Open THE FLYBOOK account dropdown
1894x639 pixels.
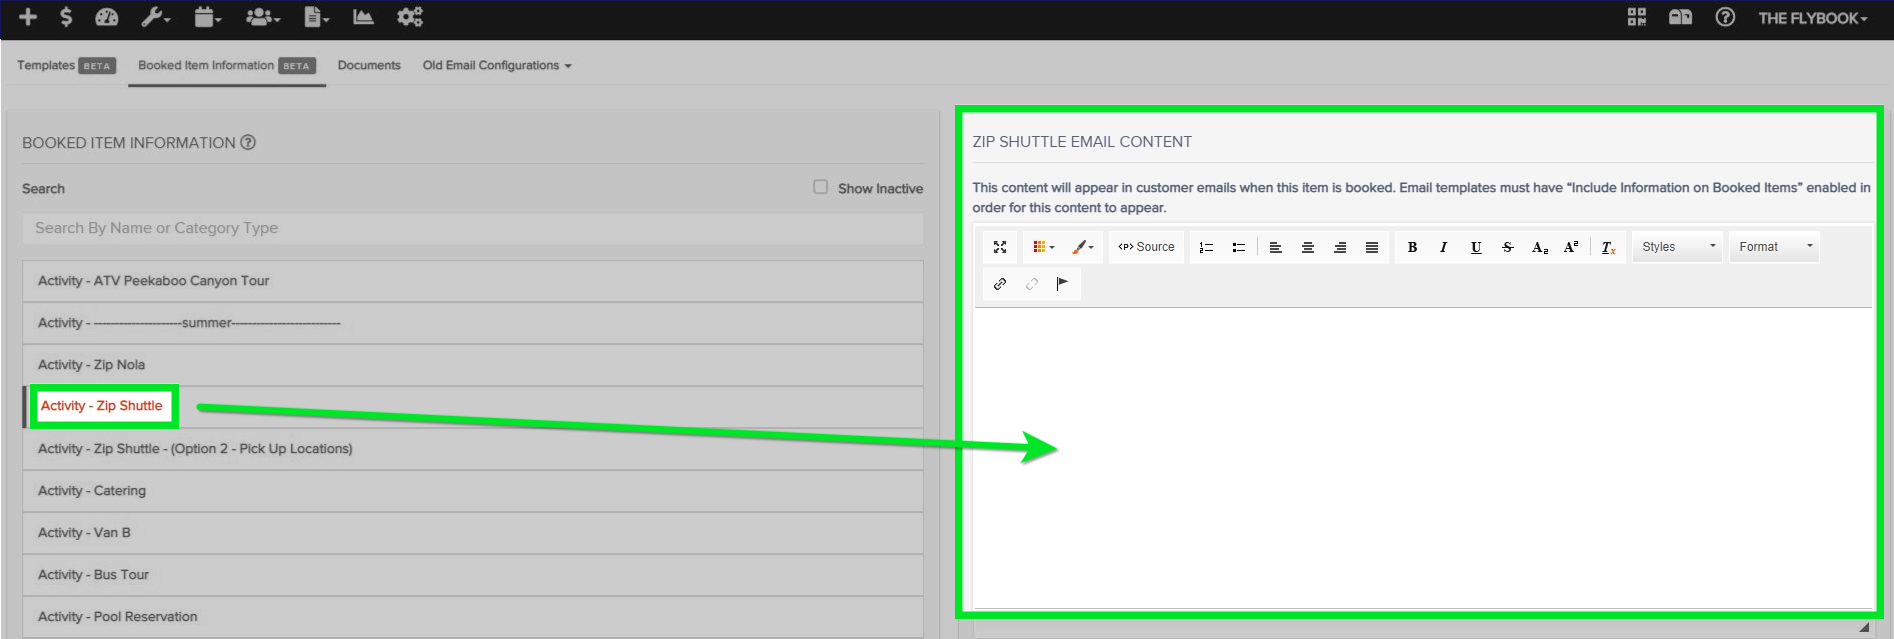1812,18
